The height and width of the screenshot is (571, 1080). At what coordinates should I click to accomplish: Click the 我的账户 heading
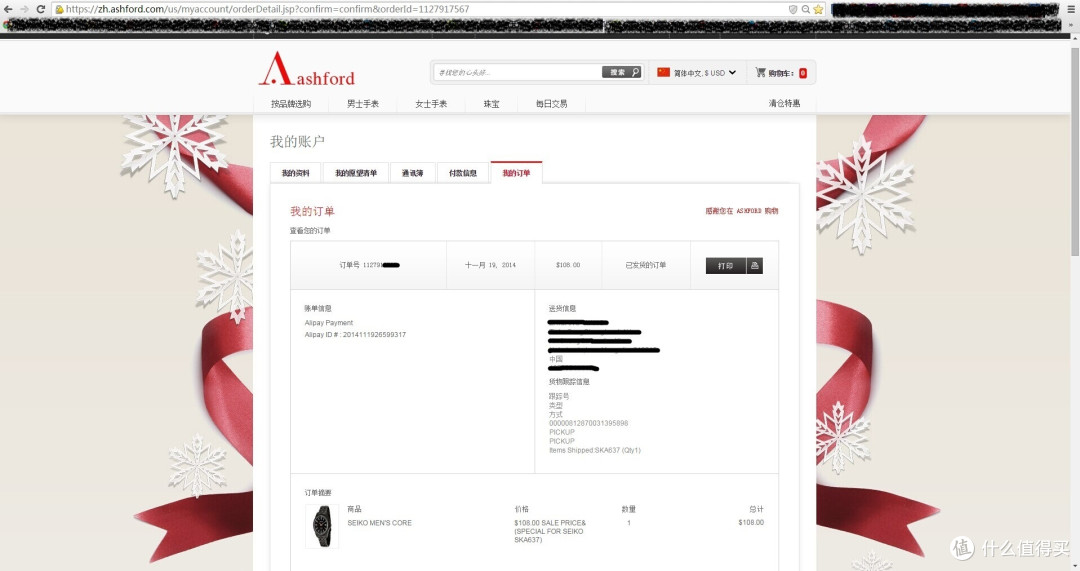tap(297, 141)
